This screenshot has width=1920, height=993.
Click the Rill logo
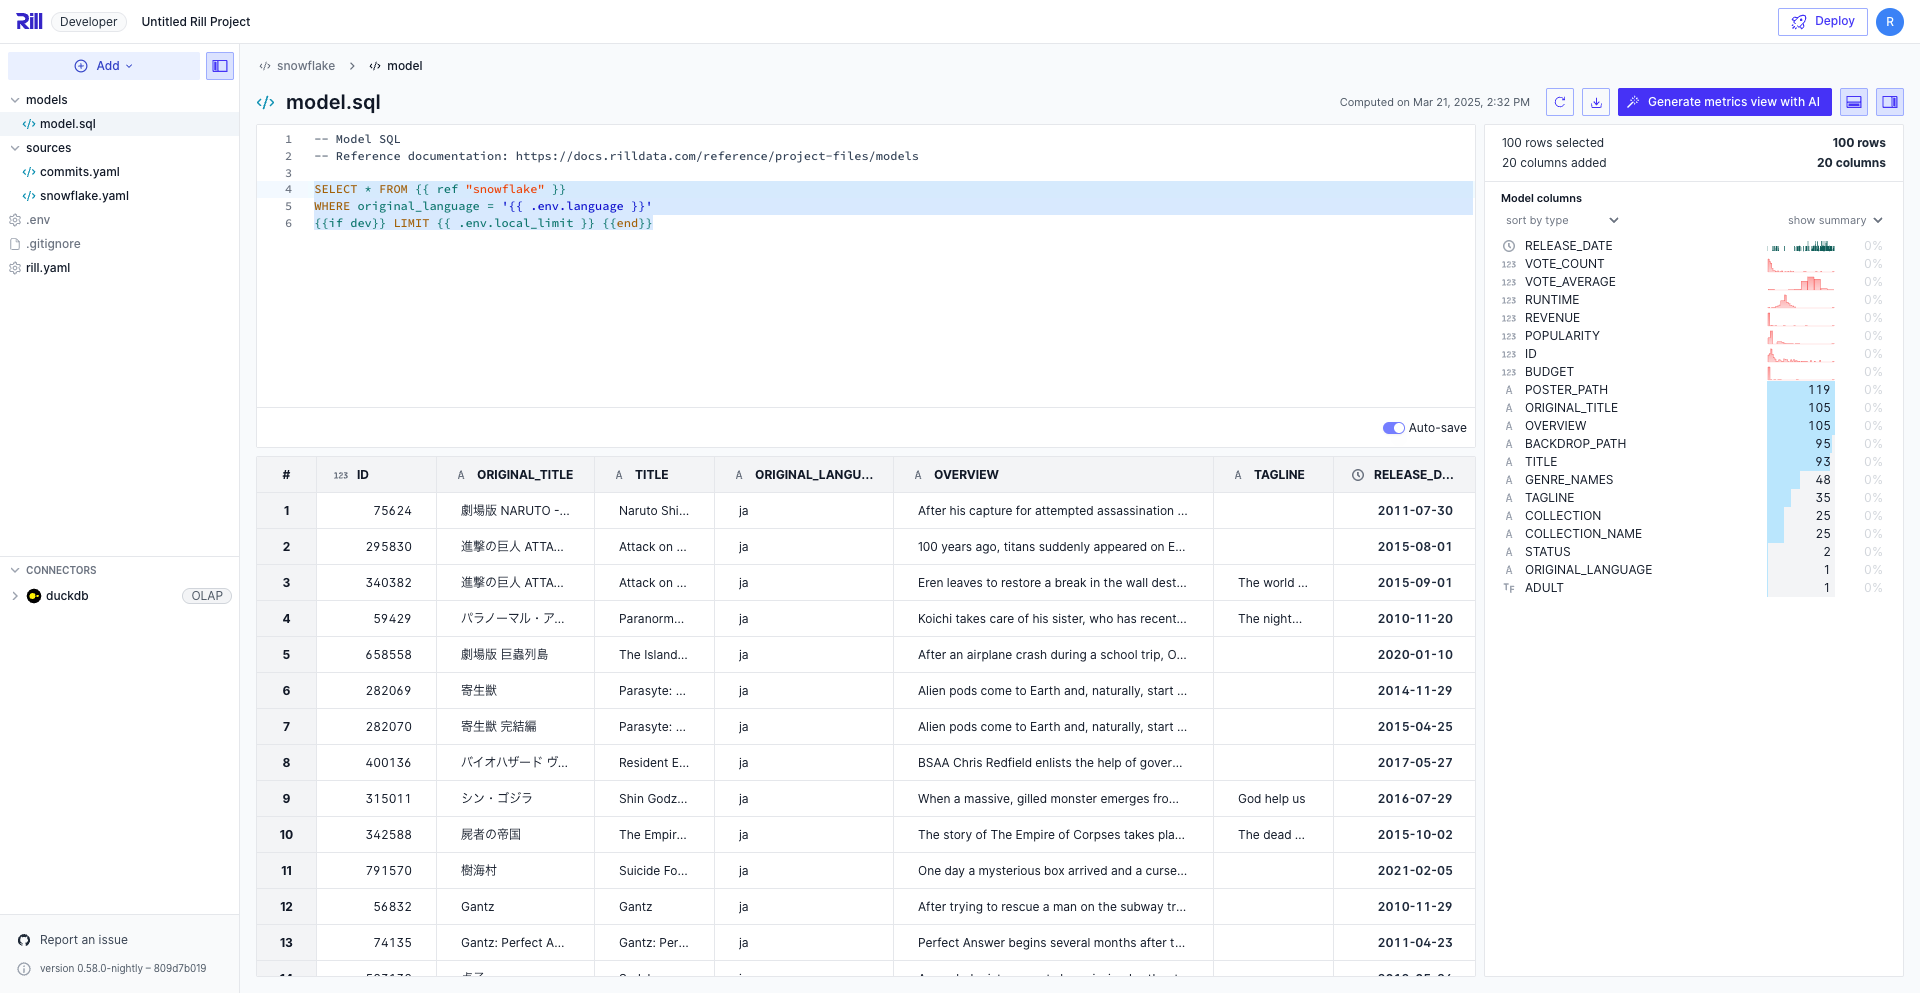pyautogui.click(x=29, y=21)
